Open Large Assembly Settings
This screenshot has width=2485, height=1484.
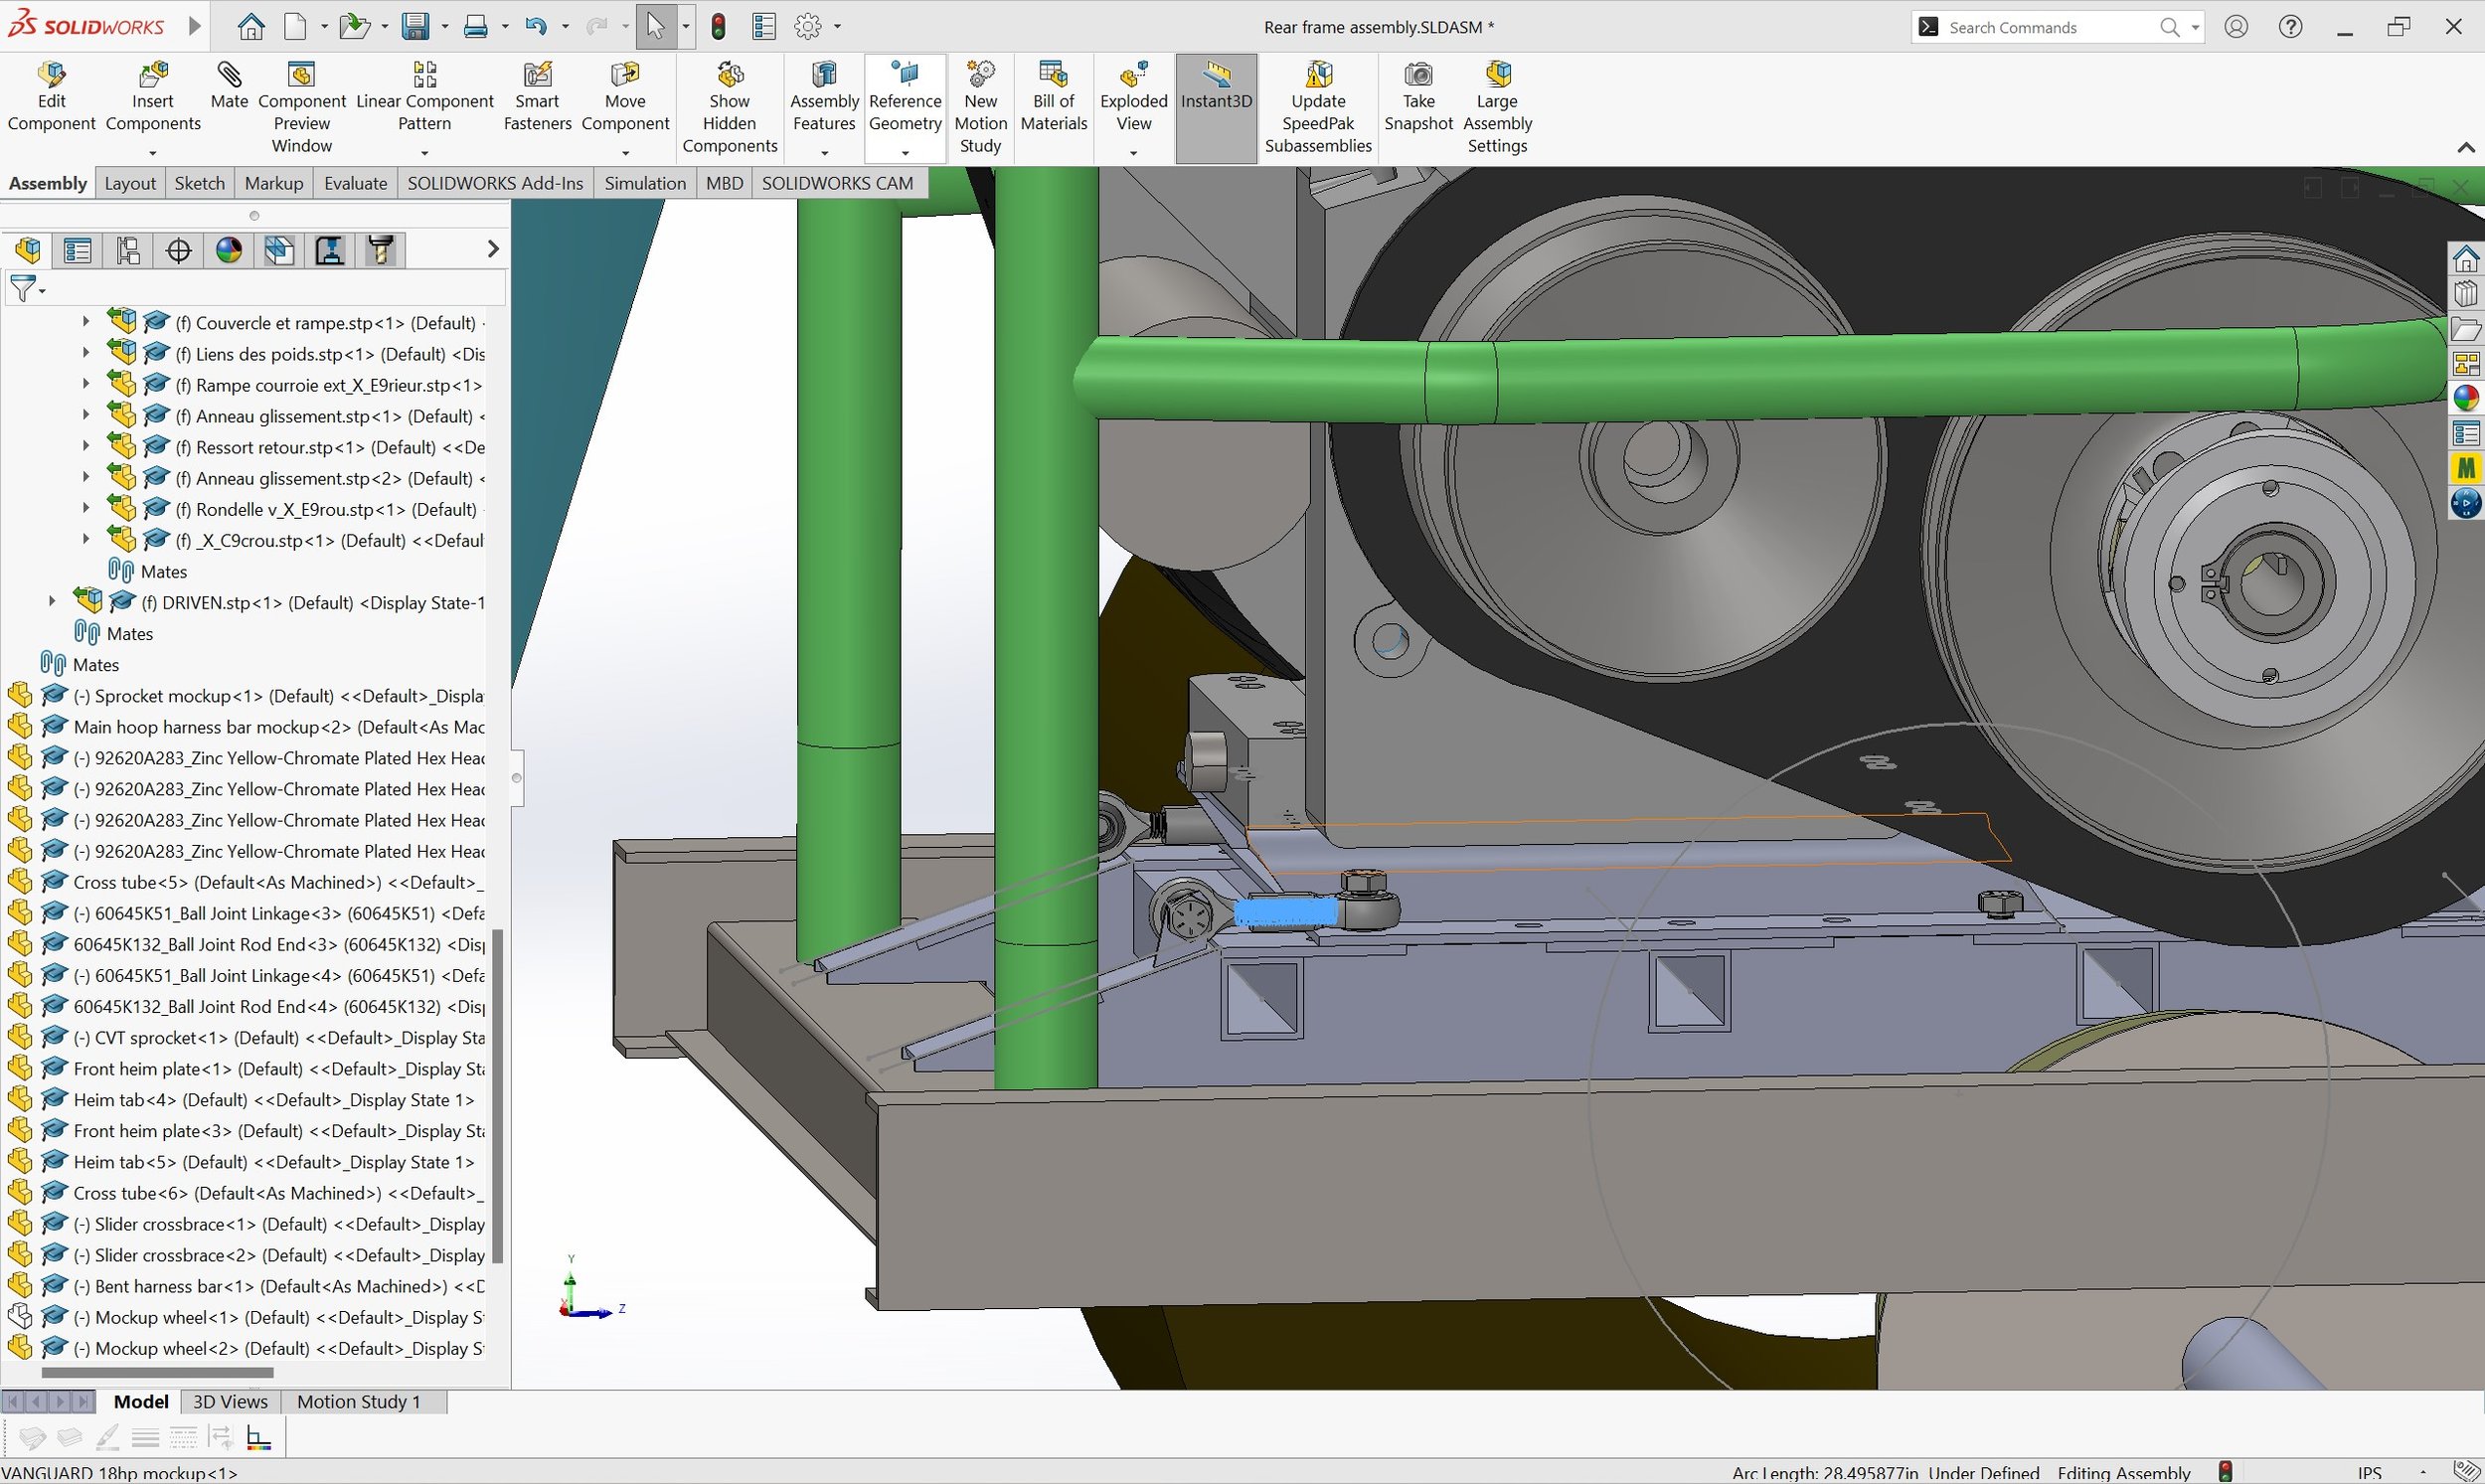click(1497, 107)
